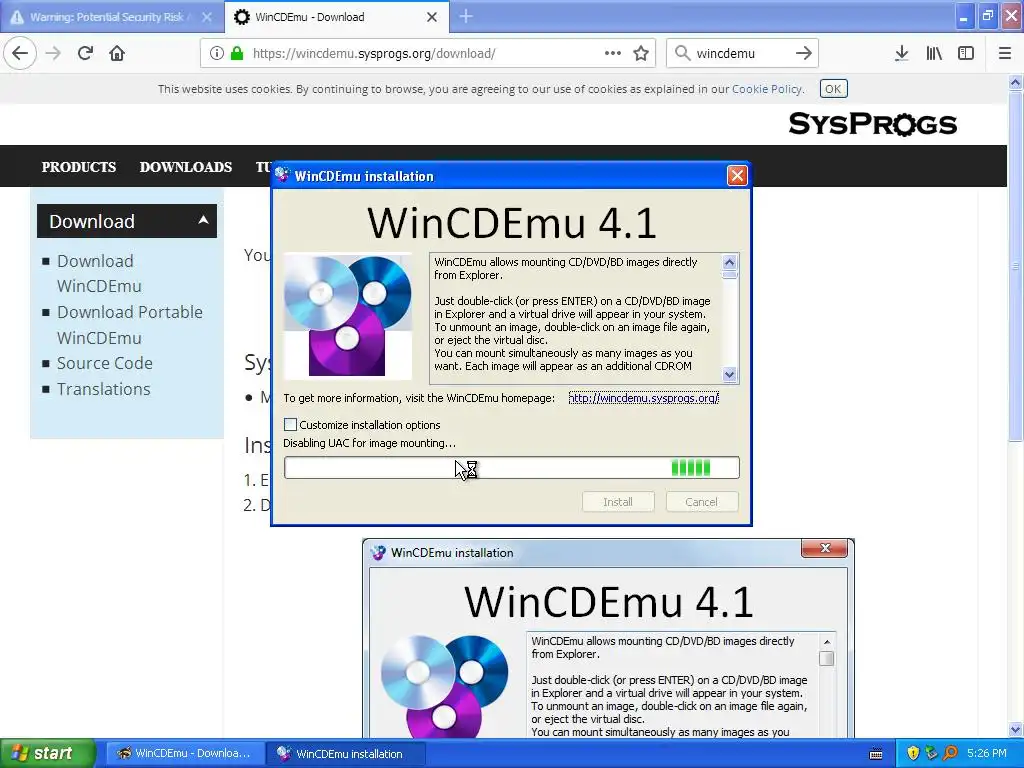The width and height of the screenshot is (1024, 768).
Task: Follow the wincdemu.sysprogs.org homepage link
Action: 643,398
